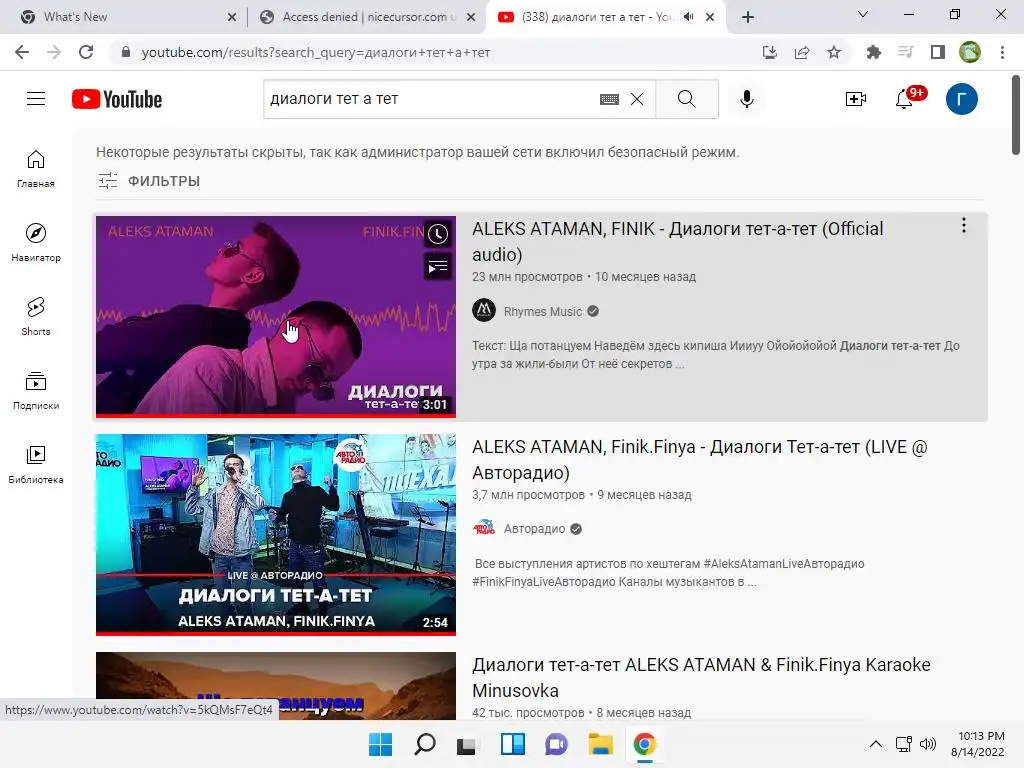Open Навигатор in sidebar
This screenshot has height=768, width=1024.
tap(36, 242)
